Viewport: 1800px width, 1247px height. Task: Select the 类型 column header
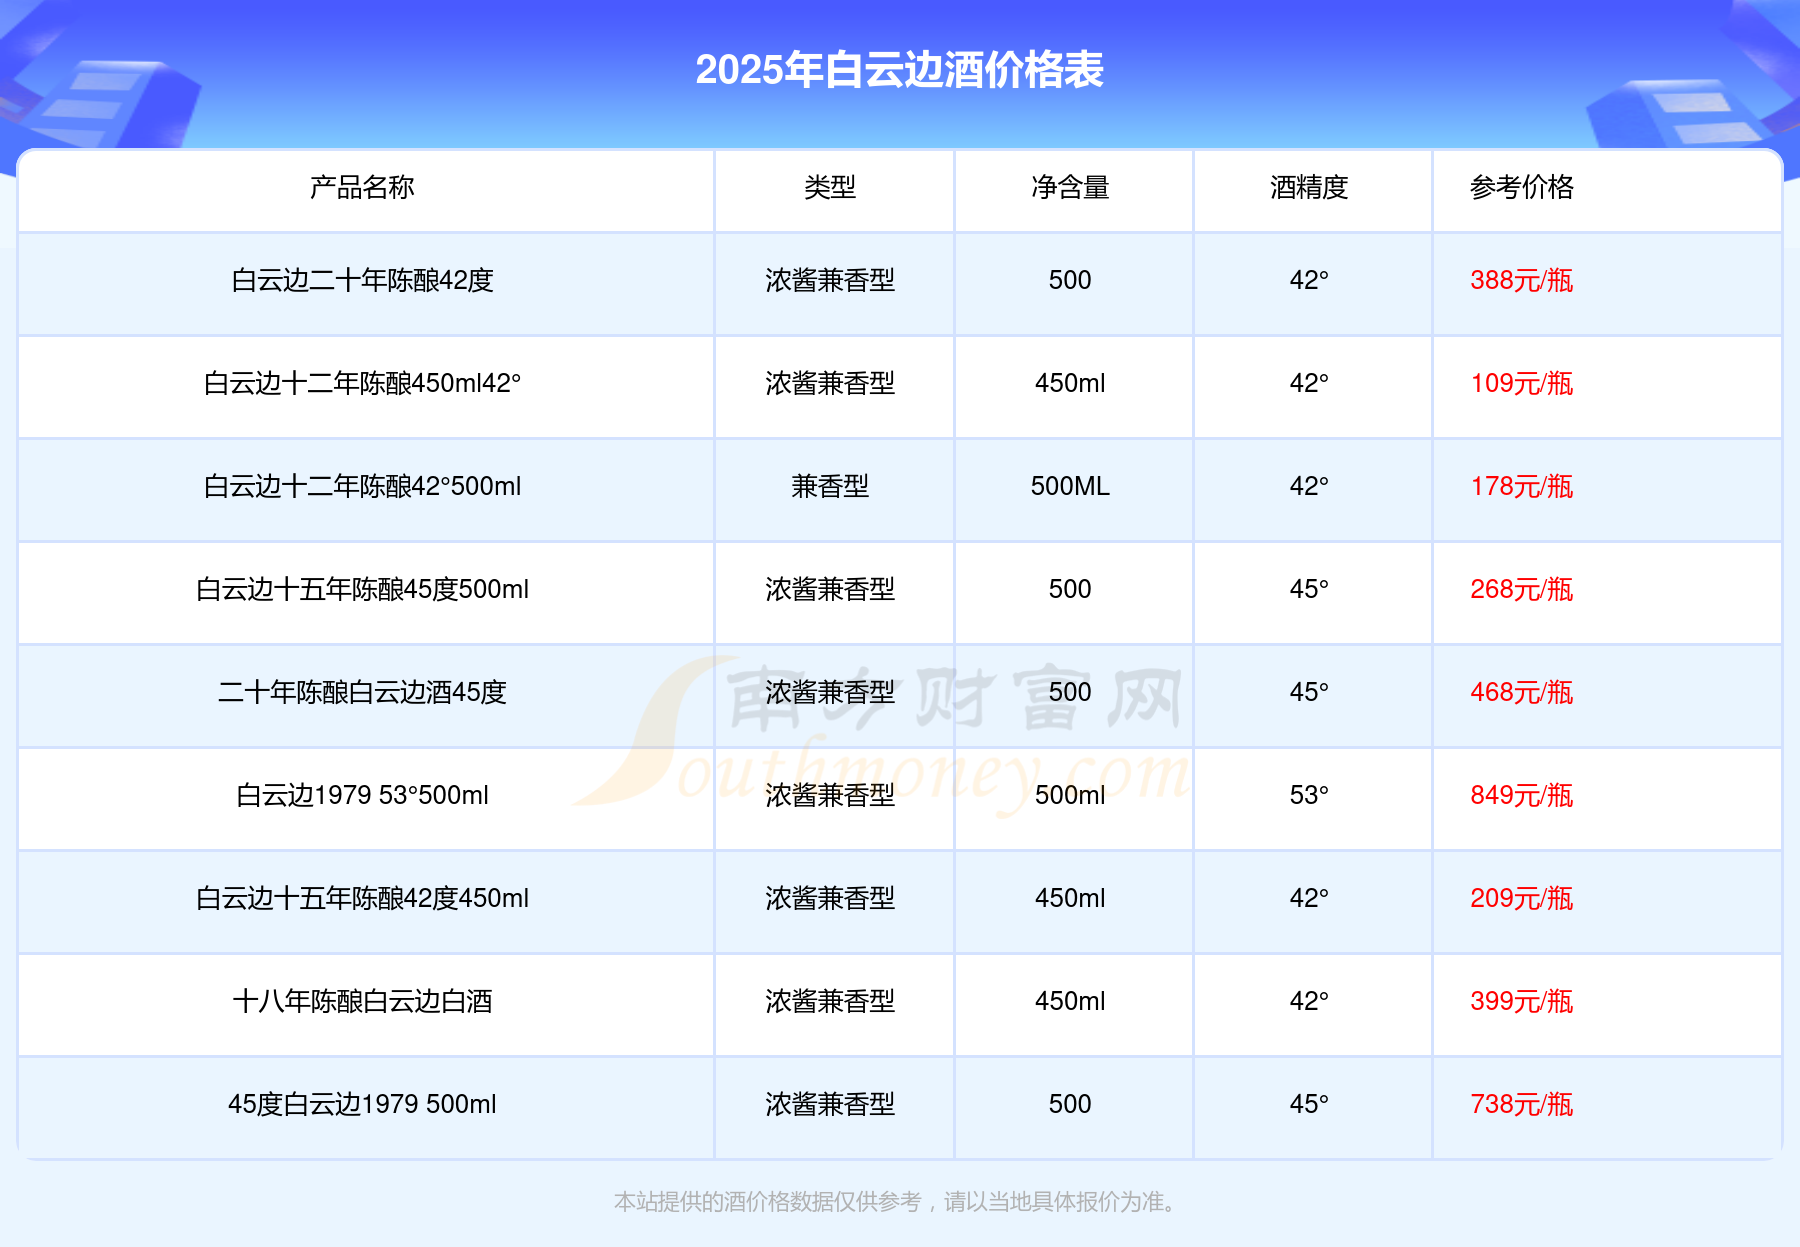pos(830,187)
